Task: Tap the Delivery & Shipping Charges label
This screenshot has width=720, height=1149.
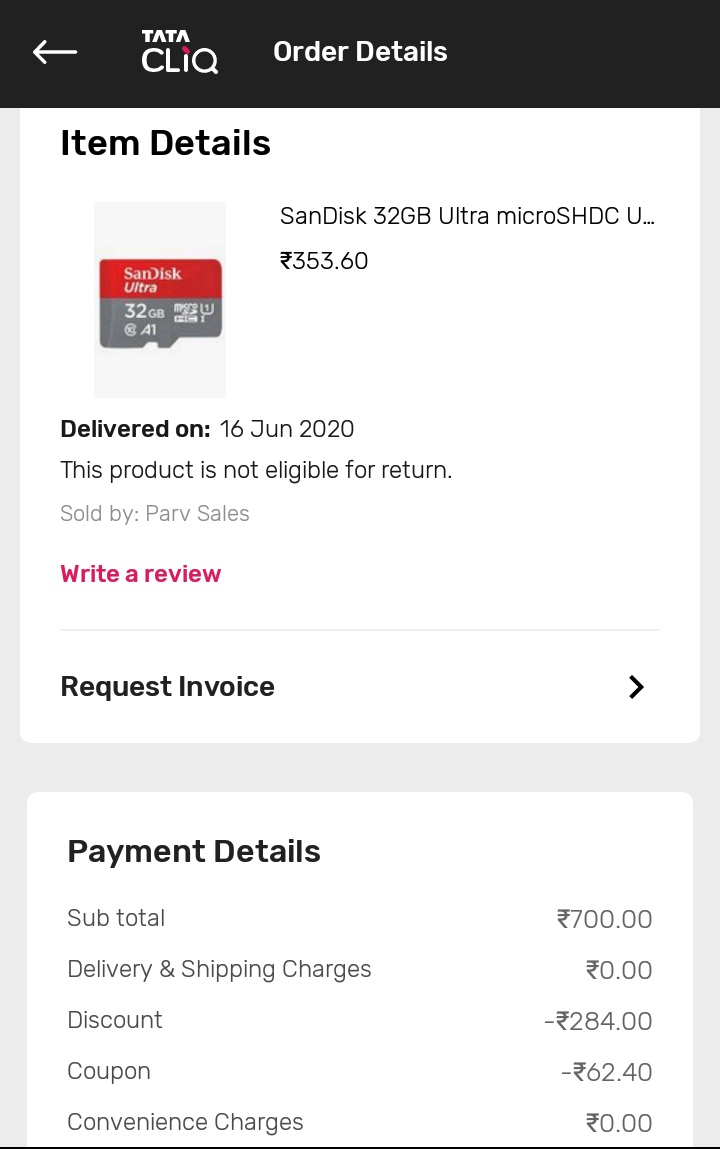Action: coord(219,969)
